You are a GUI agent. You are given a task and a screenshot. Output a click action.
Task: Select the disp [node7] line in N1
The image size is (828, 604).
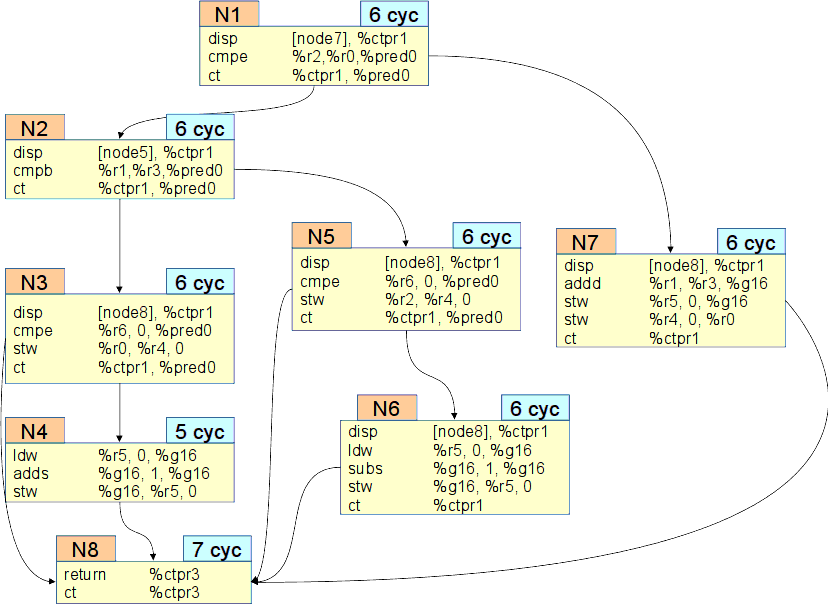[310, 39]
